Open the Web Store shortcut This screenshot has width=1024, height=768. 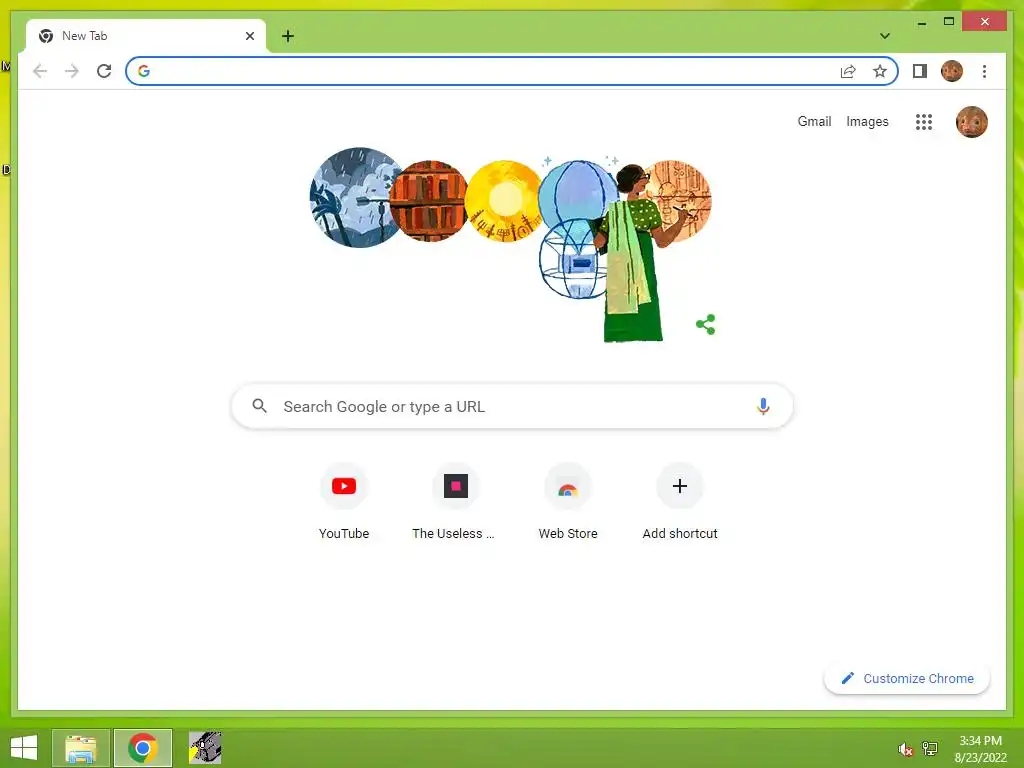[568, 503]
